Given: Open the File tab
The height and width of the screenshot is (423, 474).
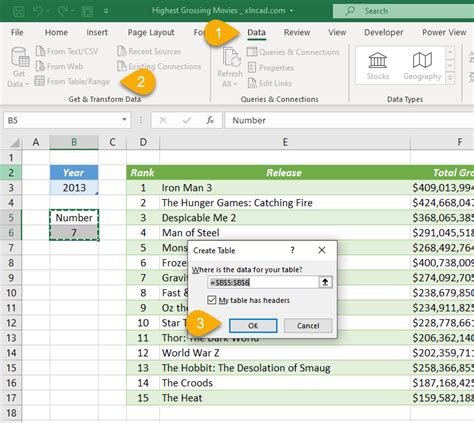Looking at the screenshot, I should click(17, 32).
